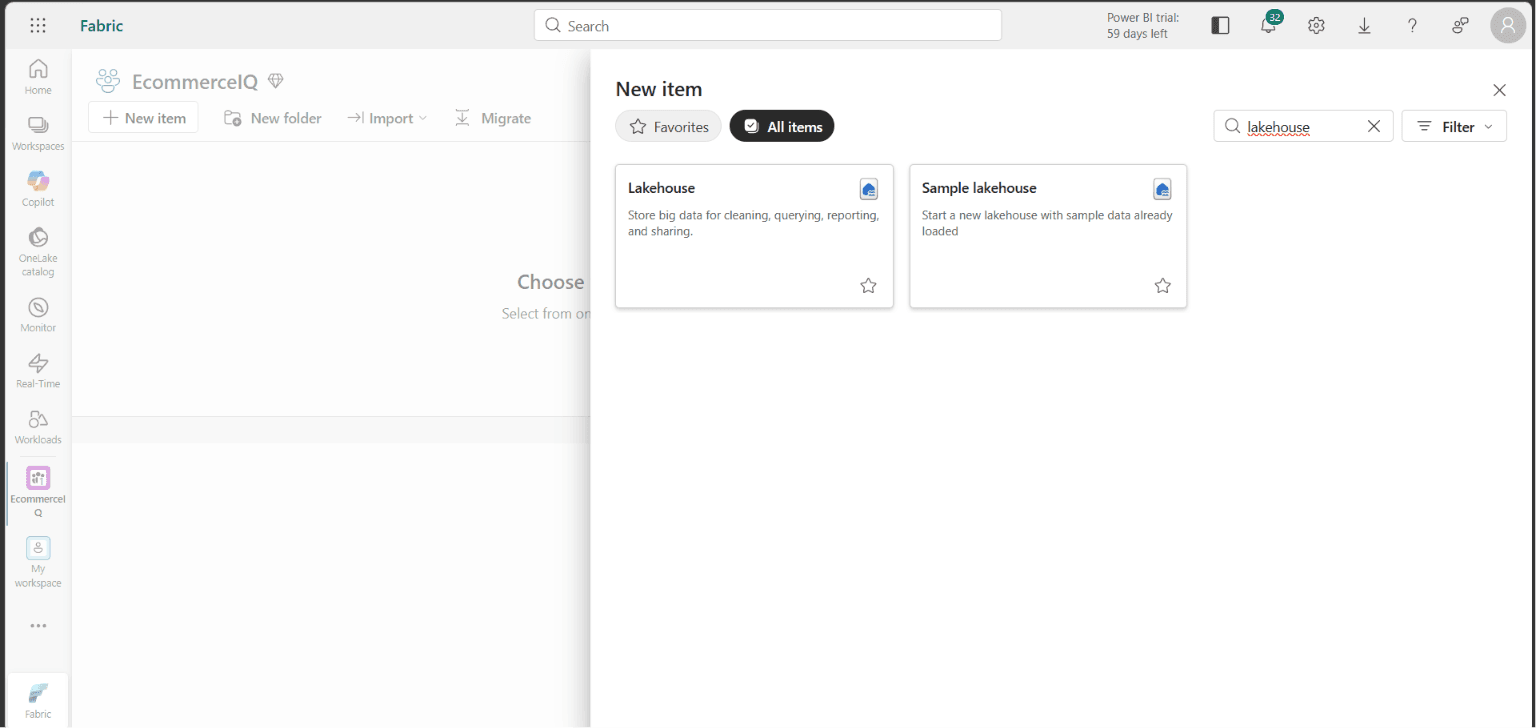Click the Lakehouse card's lakehouse icon
The height and width of the screenshot is (728, 1536).
pyautogui.click(x=869, y=189)
